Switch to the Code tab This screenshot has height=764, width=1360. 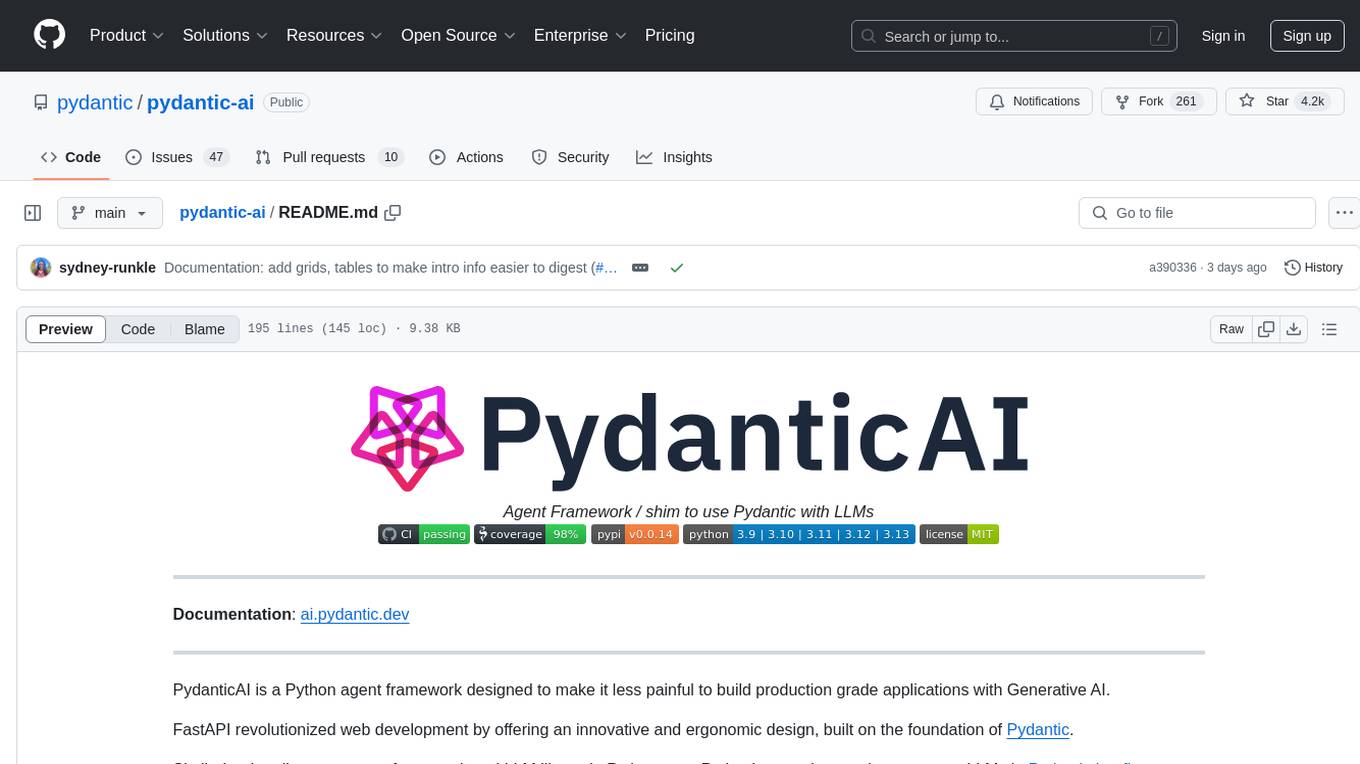(x=71, y=157)
